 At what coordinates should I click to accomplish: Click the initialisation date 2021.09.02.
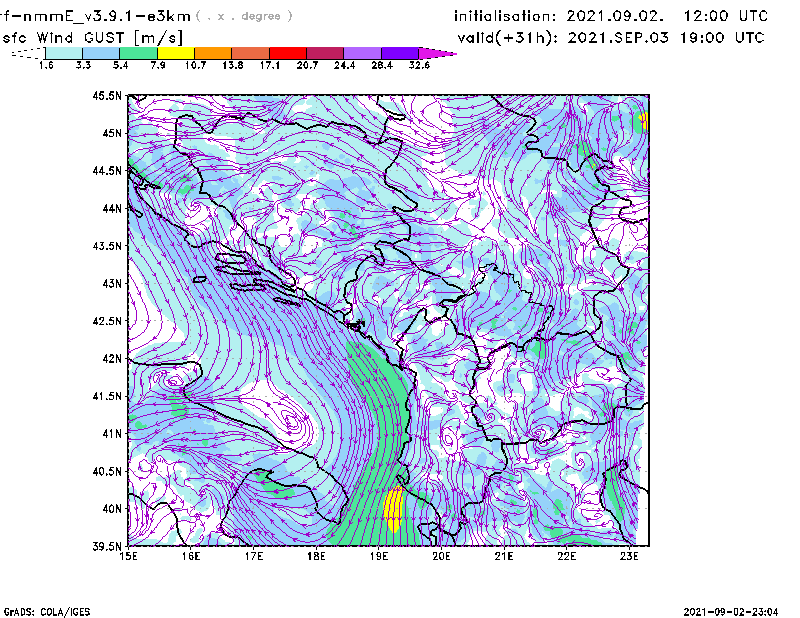[615, 16]
